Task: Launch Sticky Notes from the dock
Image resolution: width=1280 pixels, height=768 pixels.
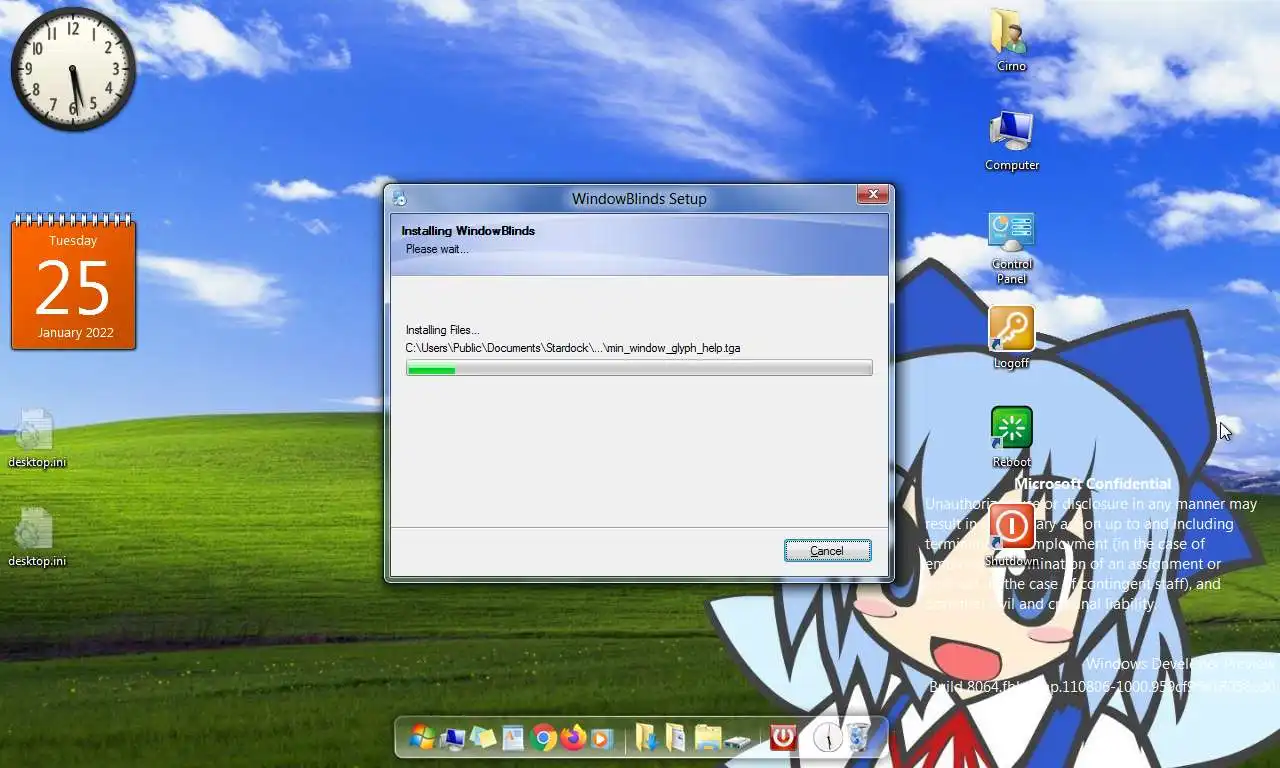Action: coord(483,738)
